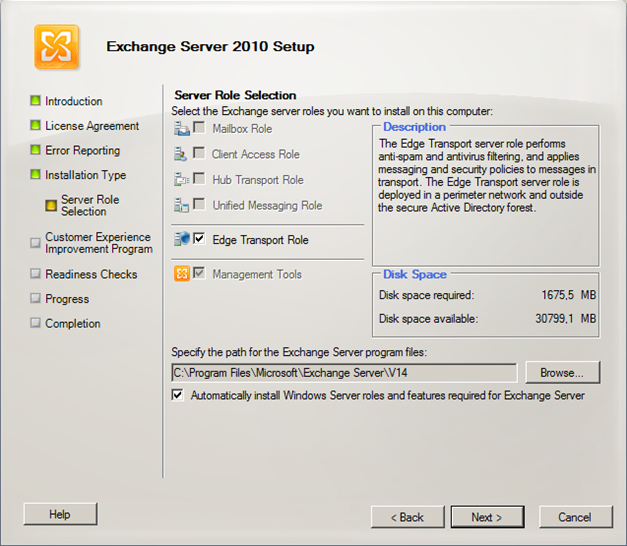
Task: Check the Mailbox Role checkbox
Action: coord(199,128)
